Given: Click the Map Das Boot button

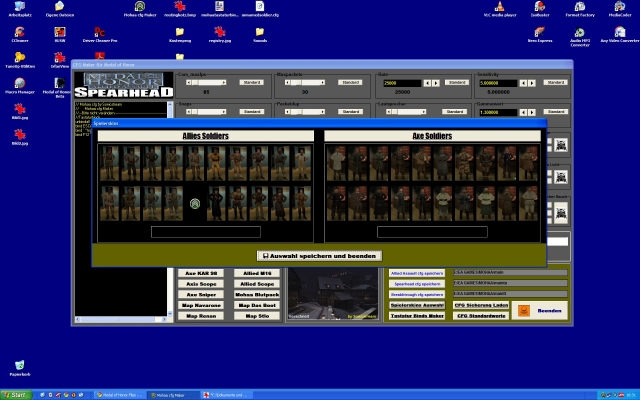Looking at the screenshot, I should [257, 305].
